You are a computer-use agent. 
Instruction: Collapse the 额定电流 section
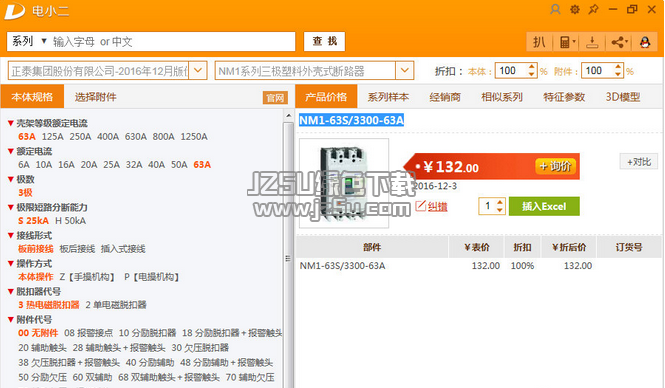pyautogui.click(x=11, y=151)
